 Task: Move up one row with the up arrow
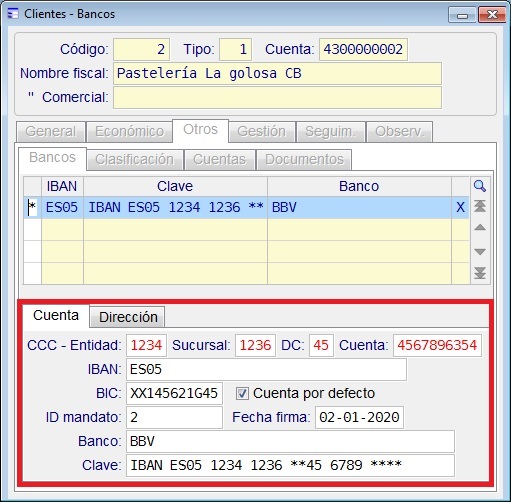[x=480, y=228]
